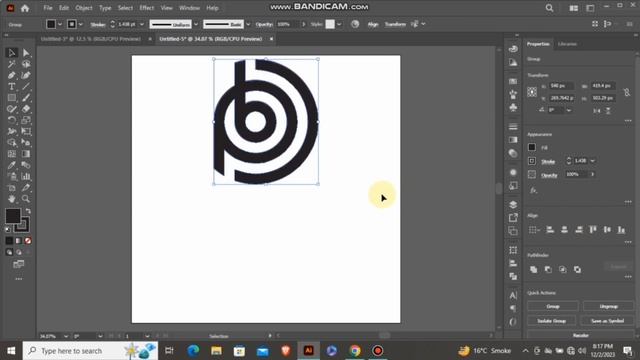This screenshot has width=640, height=360.
Task: Select the Zoom tool
Action: click(x=26, y=199)
